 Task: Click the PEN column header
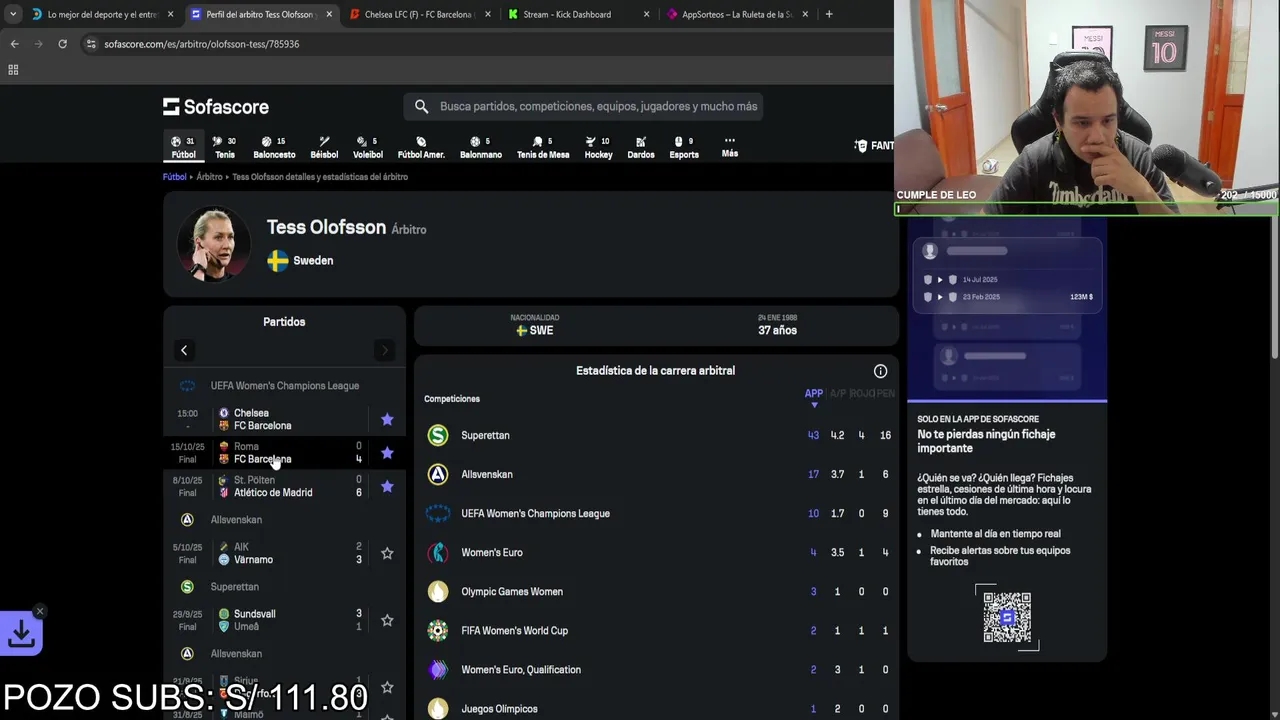pos(886,394)
